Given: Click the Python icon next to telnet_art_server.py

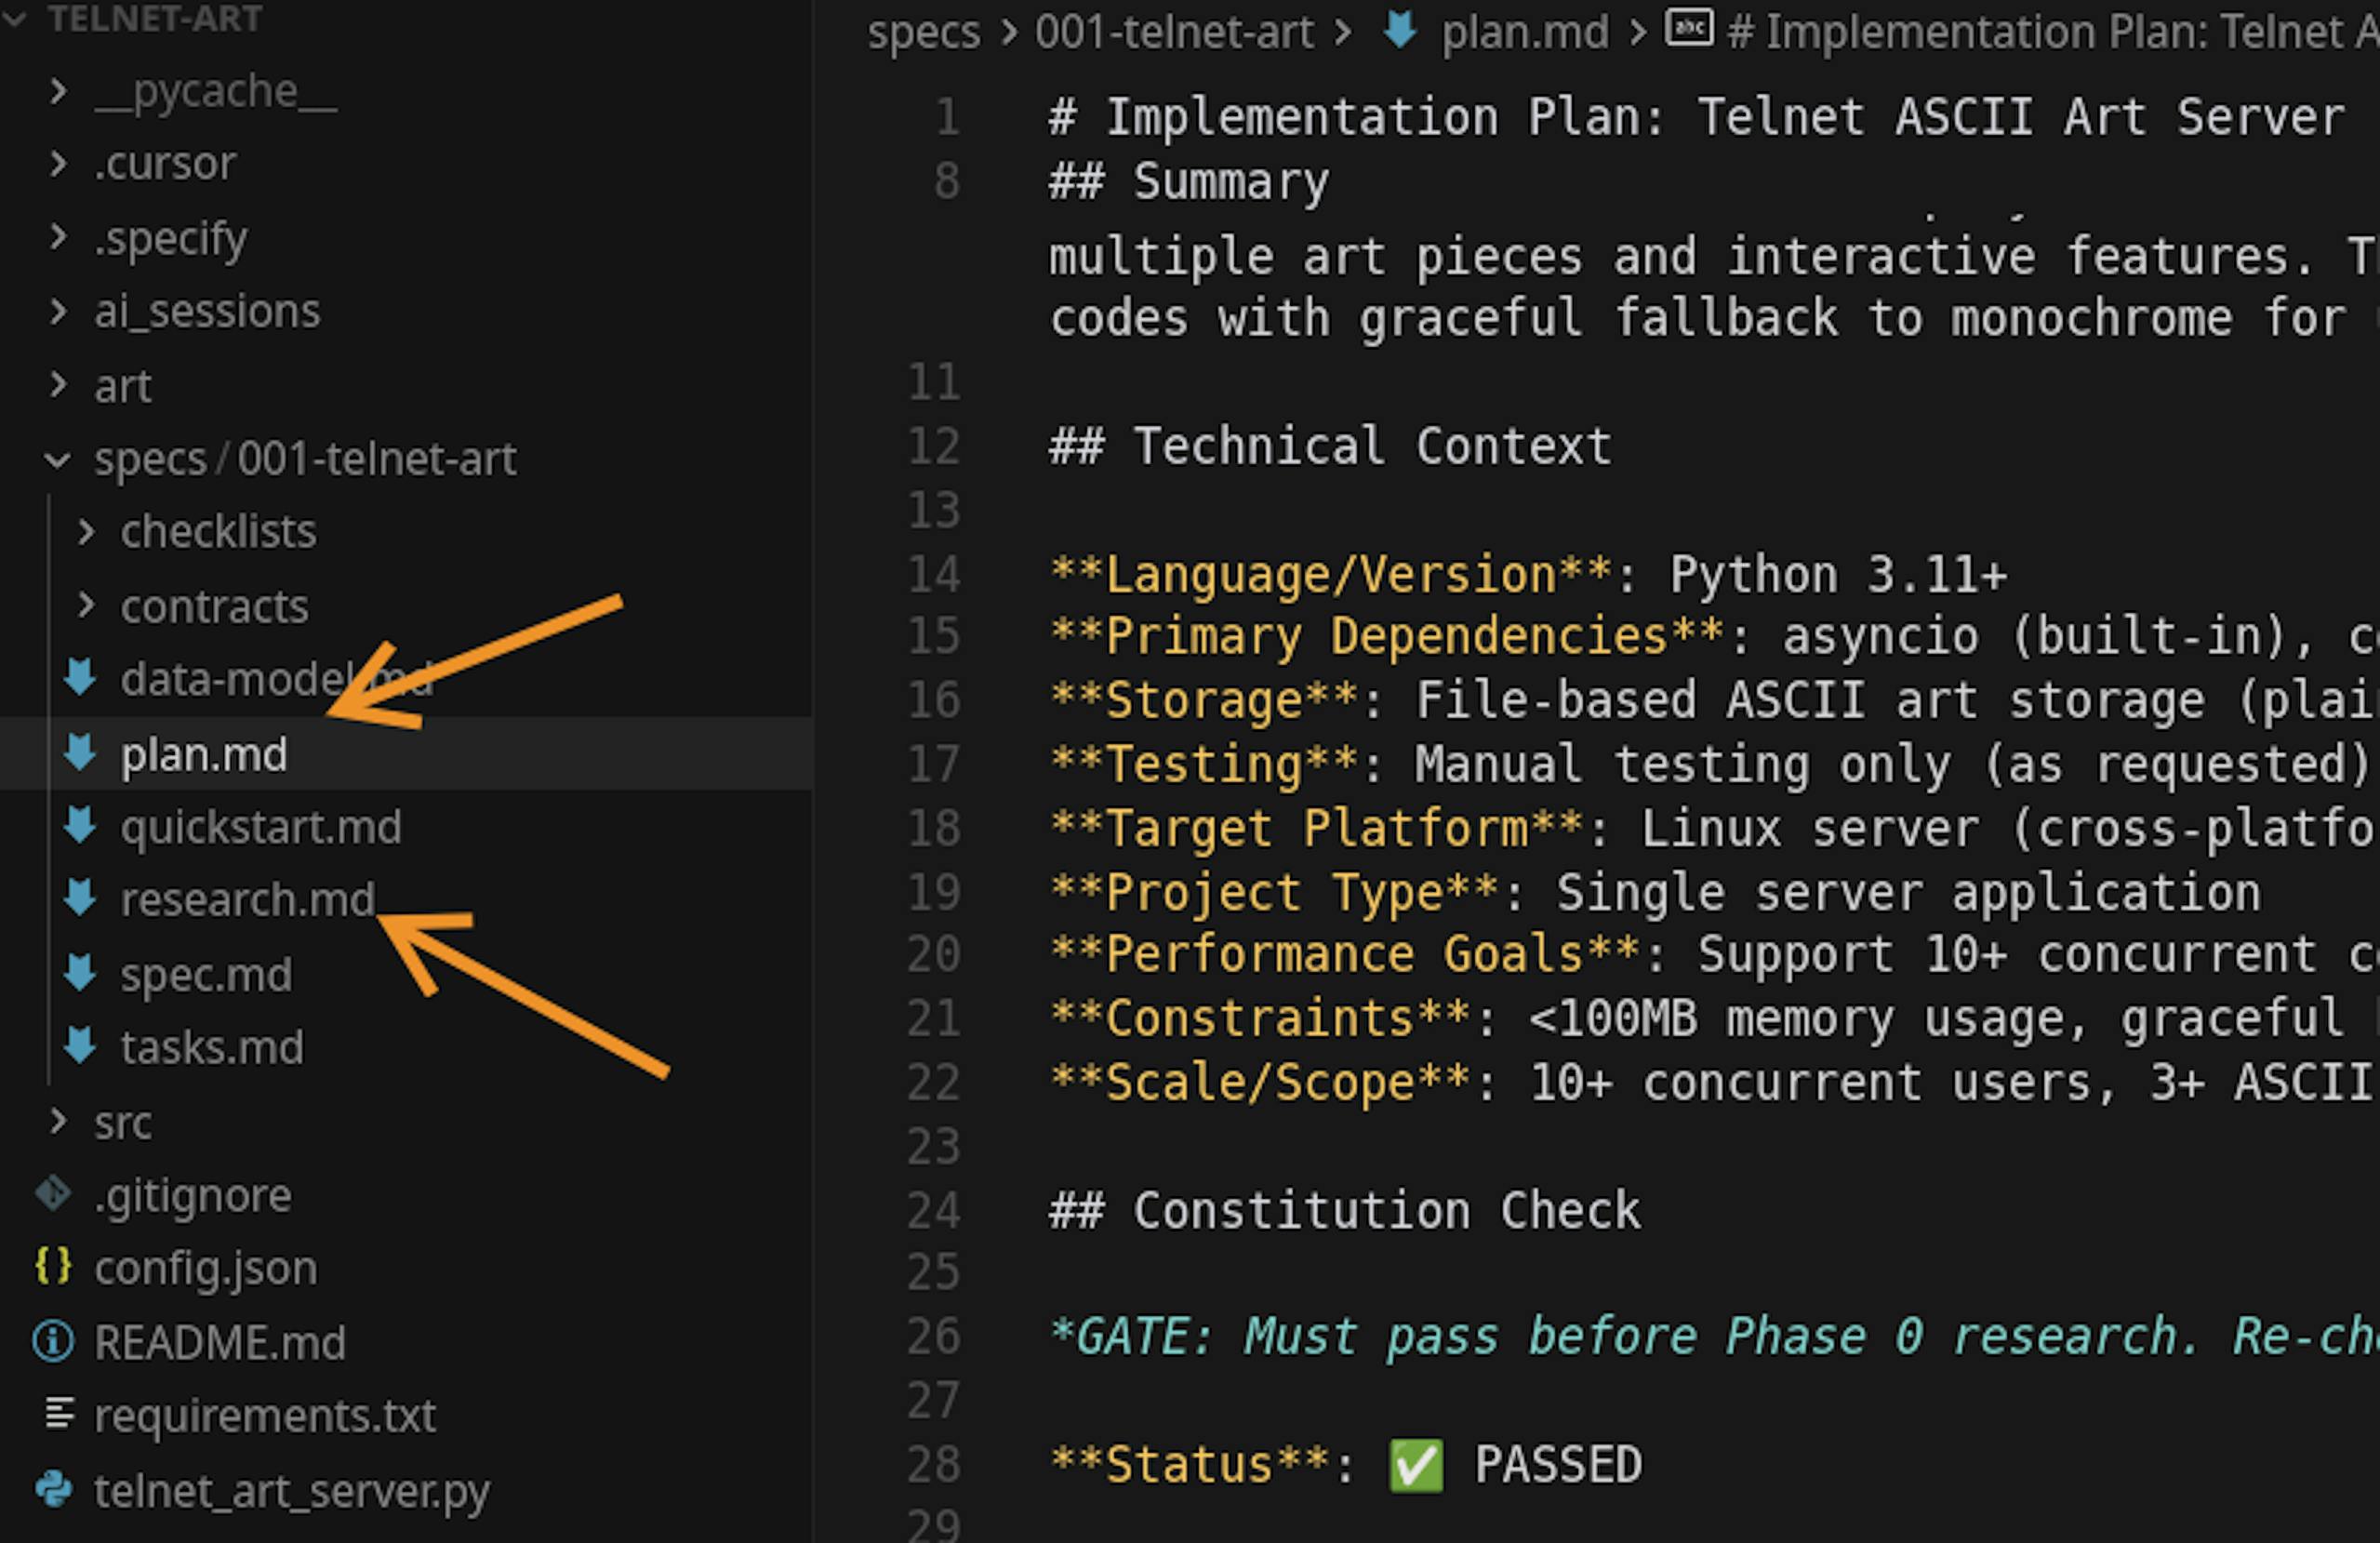Looking at the screenshot, I should (54, 1490).
